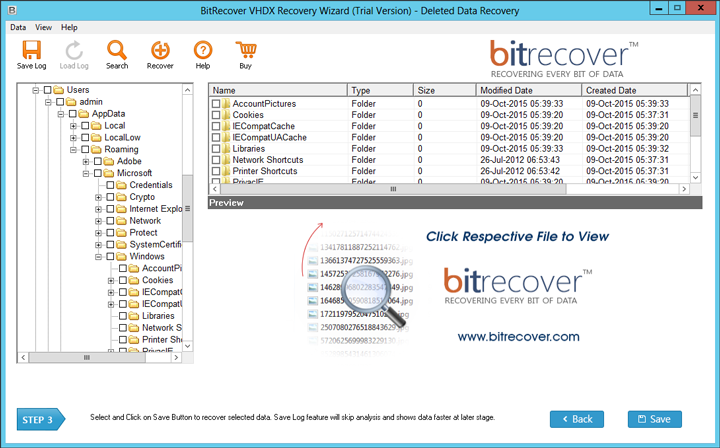Tick the Network Shortcuts checkbox in list
The width and height of the screenshot is (720, 448).
(x=216, y=160)
